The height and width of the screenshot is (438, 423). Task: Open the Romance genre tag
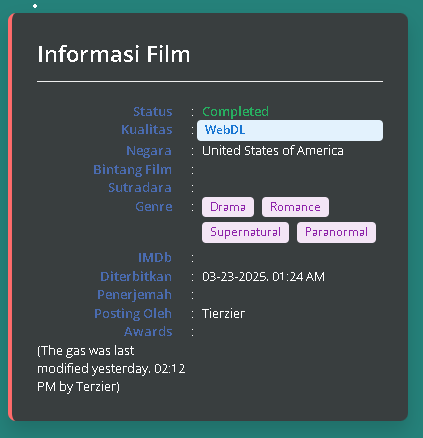tap(295, 207)
